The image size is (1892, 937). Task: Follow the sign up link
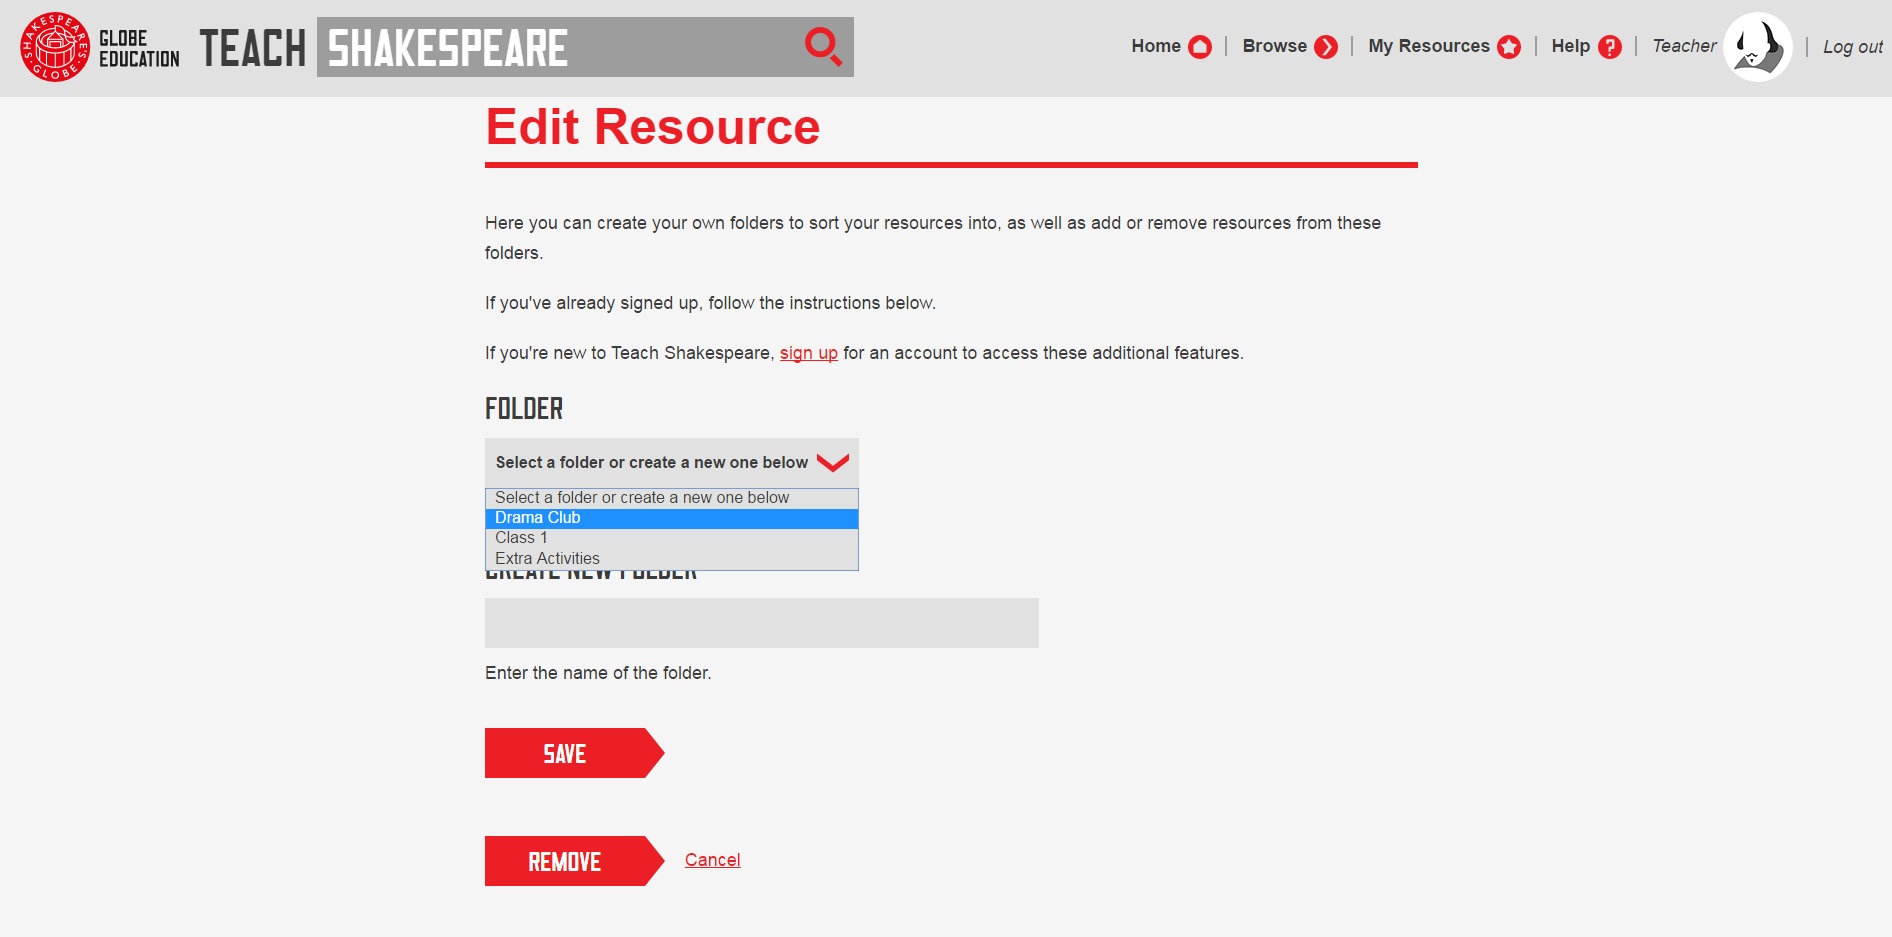click(x=809, y=353)
